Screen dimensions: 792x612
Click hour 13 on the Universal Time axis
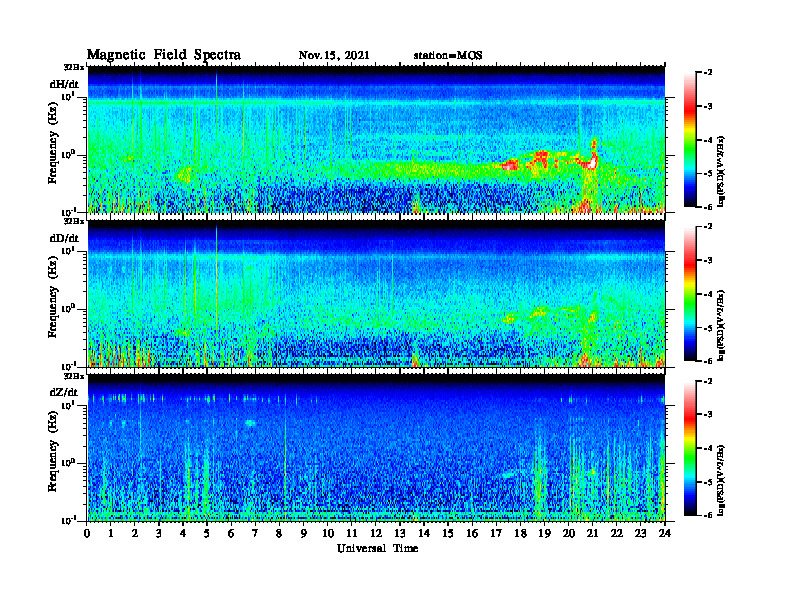pos(400,534)
